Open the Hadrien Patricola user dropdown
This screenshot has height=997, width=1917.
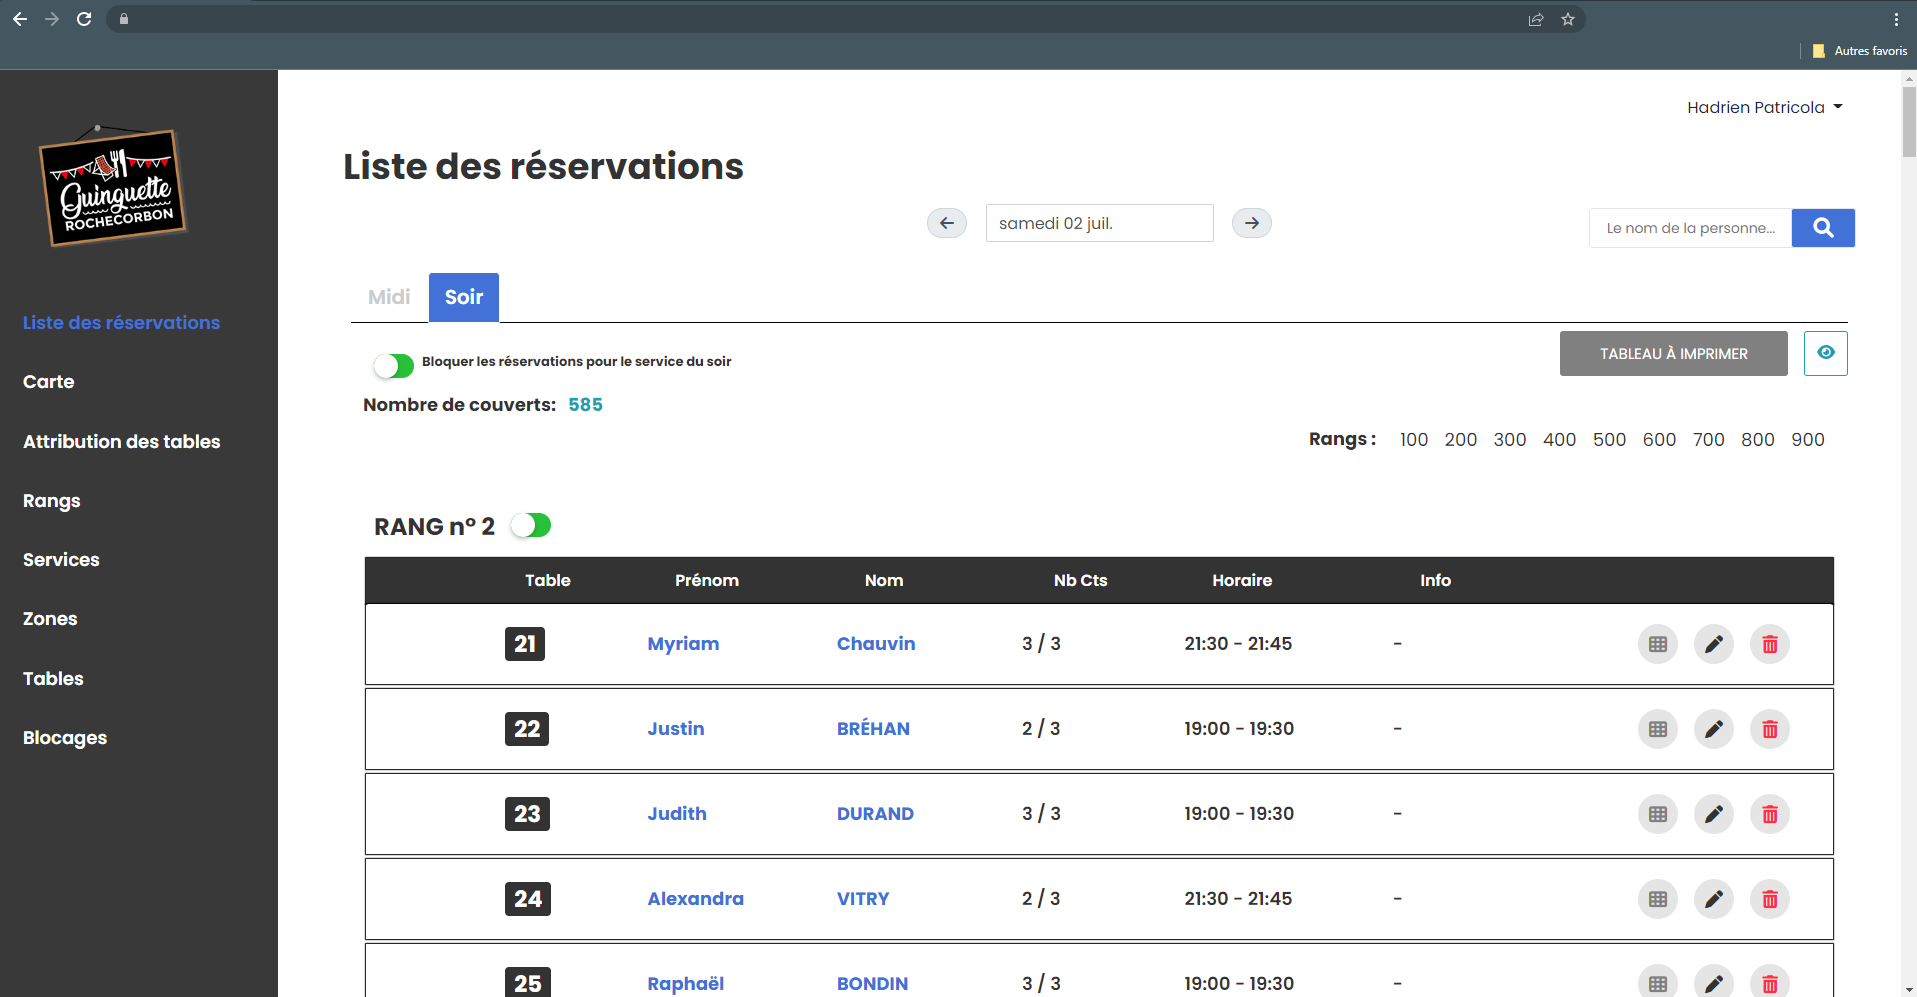pos(1764,107)
